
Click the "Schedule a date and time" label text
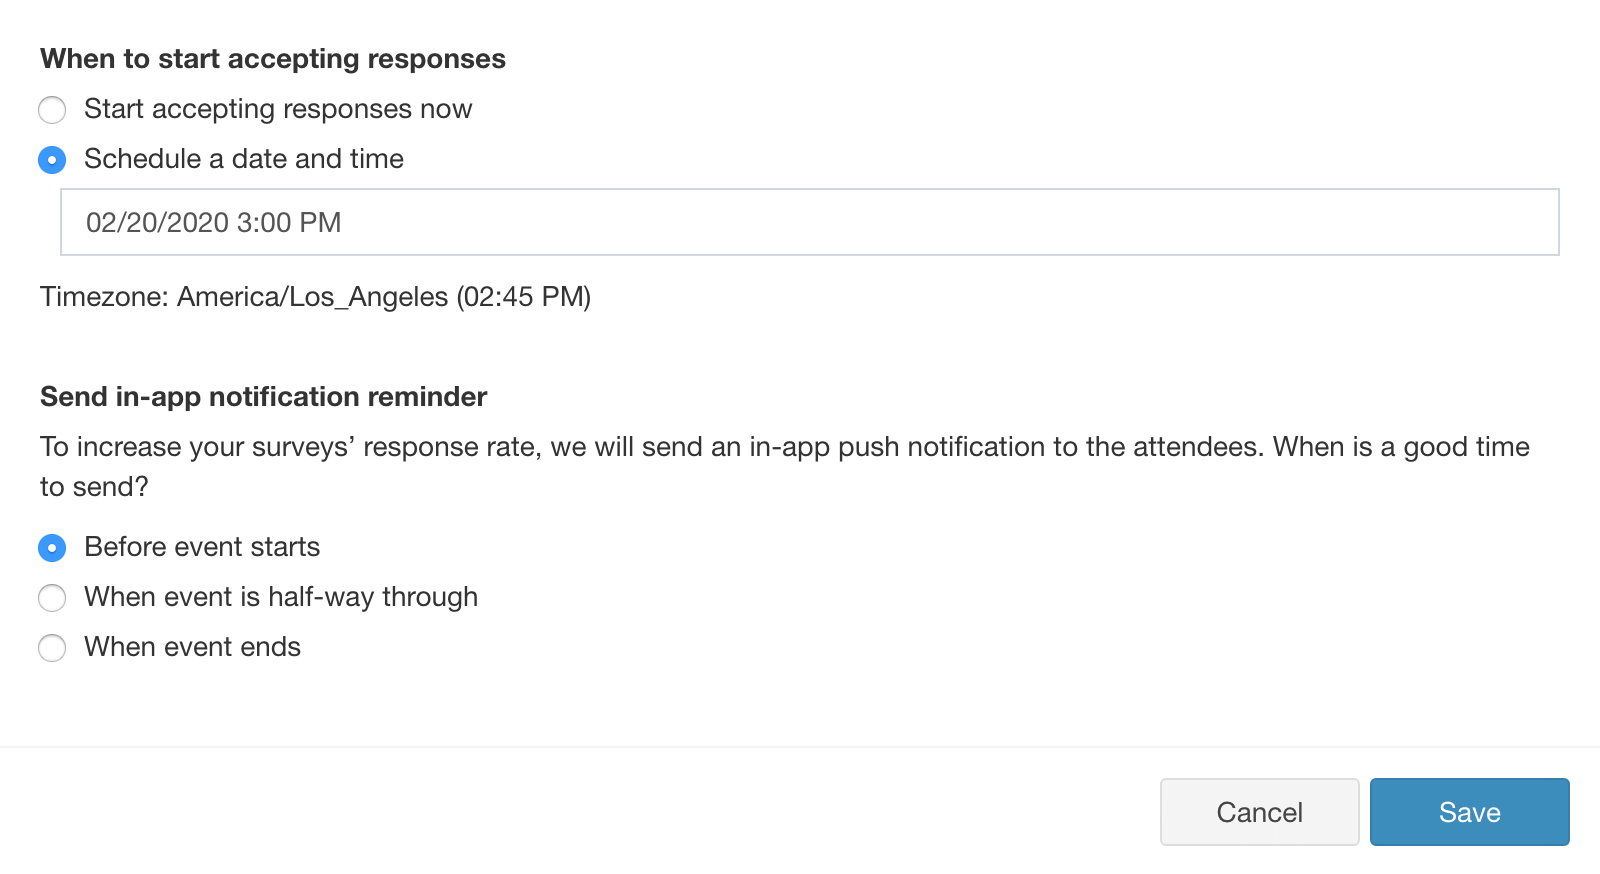[x=244, y=159]
